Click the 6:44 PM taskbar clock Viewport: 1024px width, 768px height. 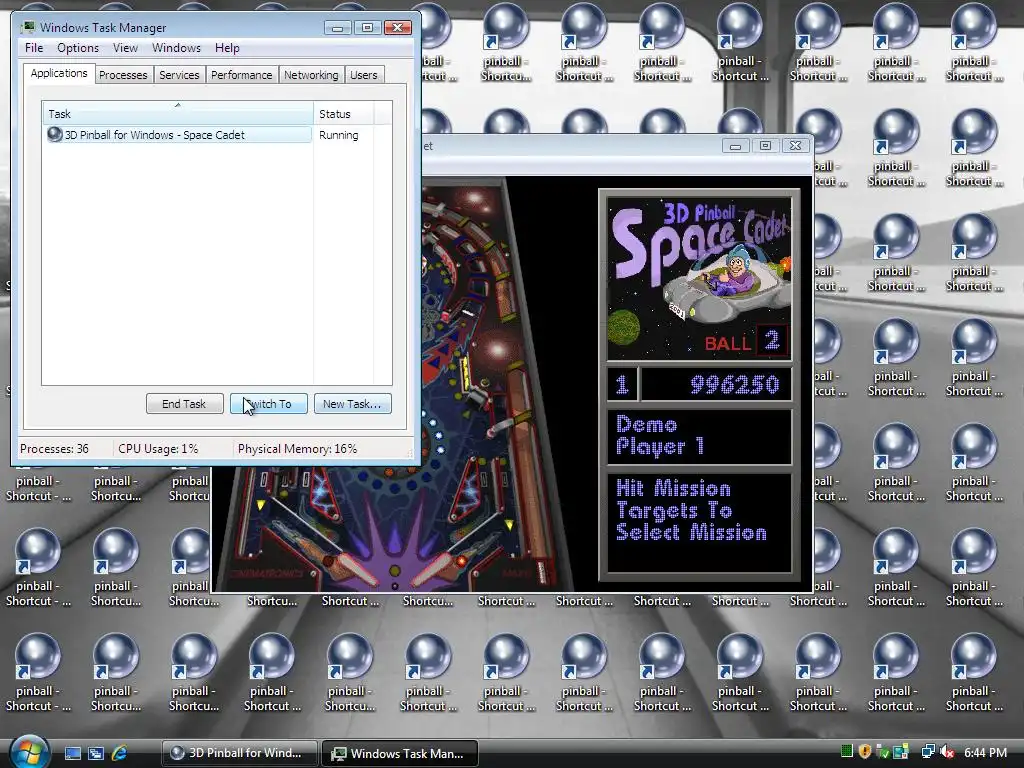tap(985, 752)
